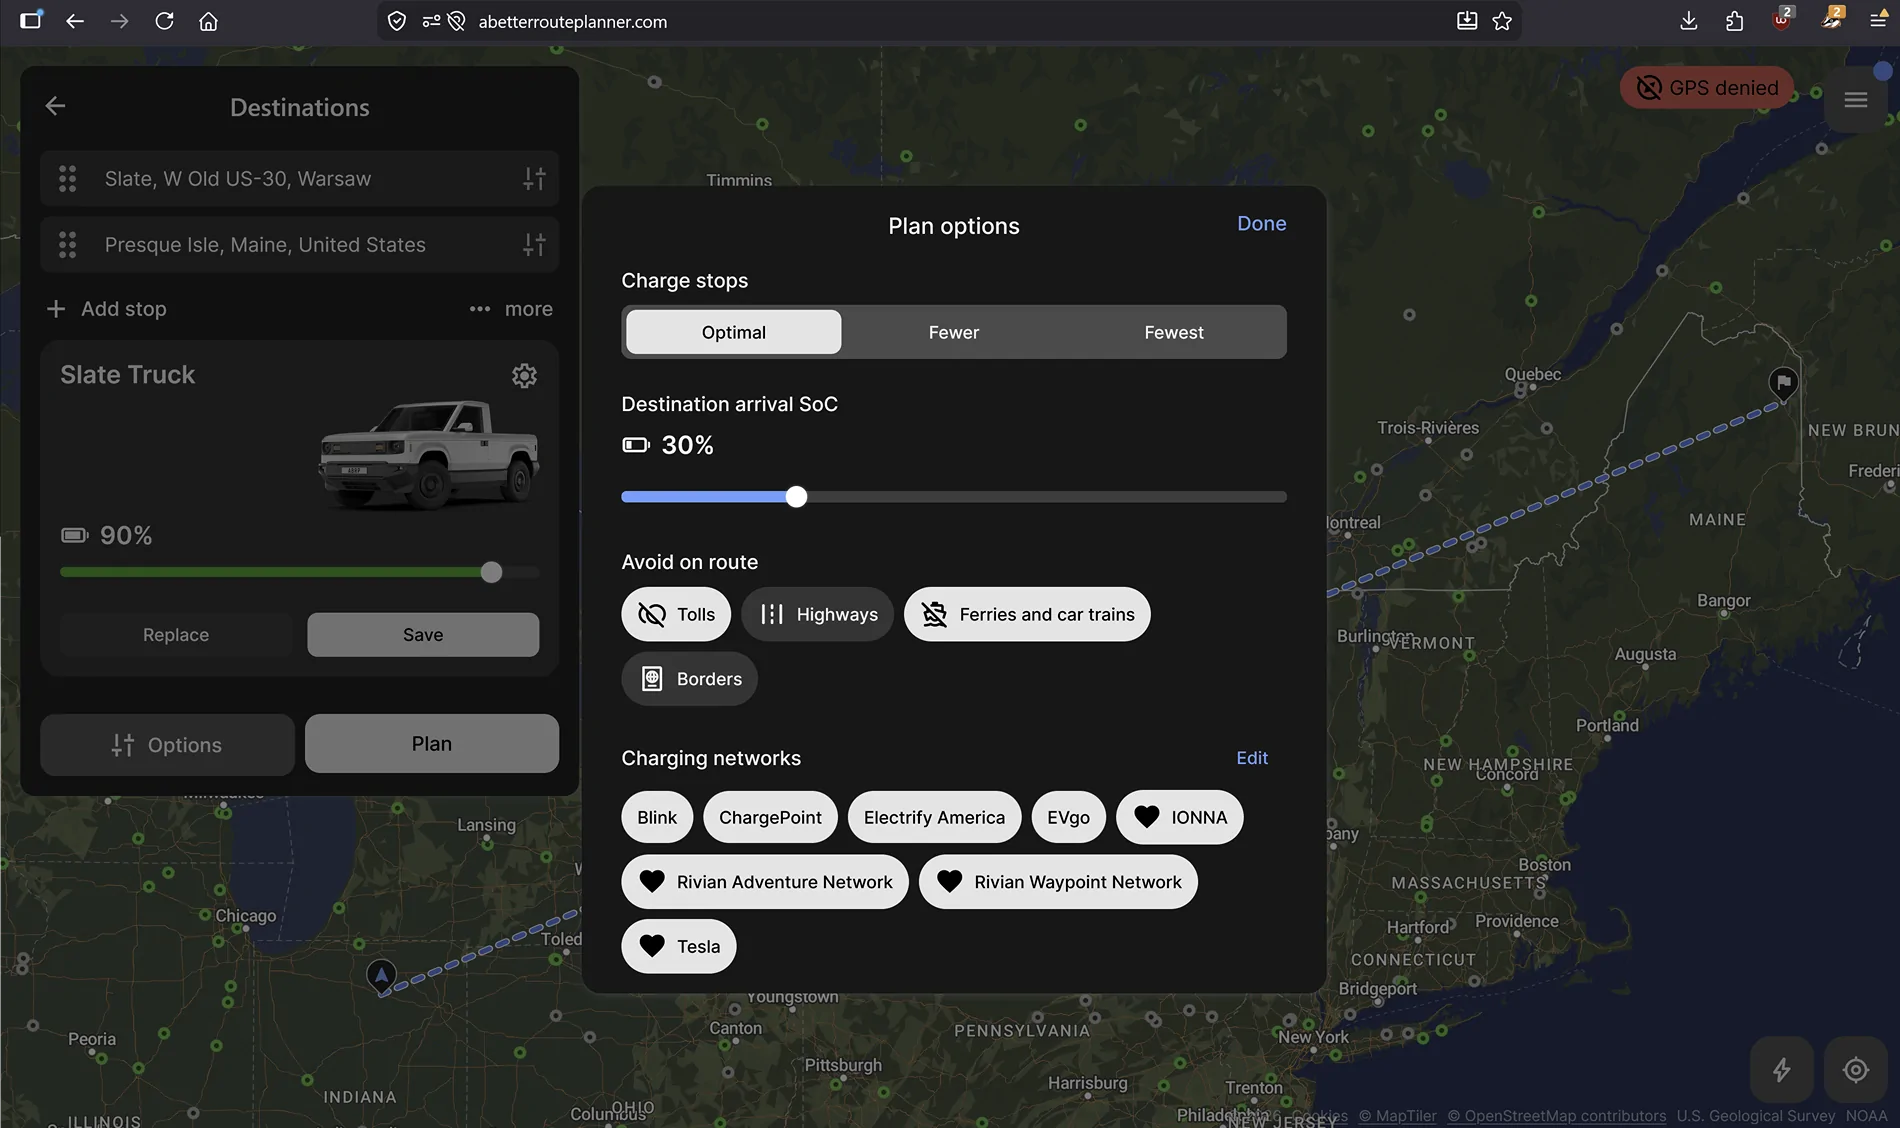The image size is (1900, 1128).
Task: Open waypoint options for Presque Isle, Maine
Action: pyautogui.click(x=534, y=245)
